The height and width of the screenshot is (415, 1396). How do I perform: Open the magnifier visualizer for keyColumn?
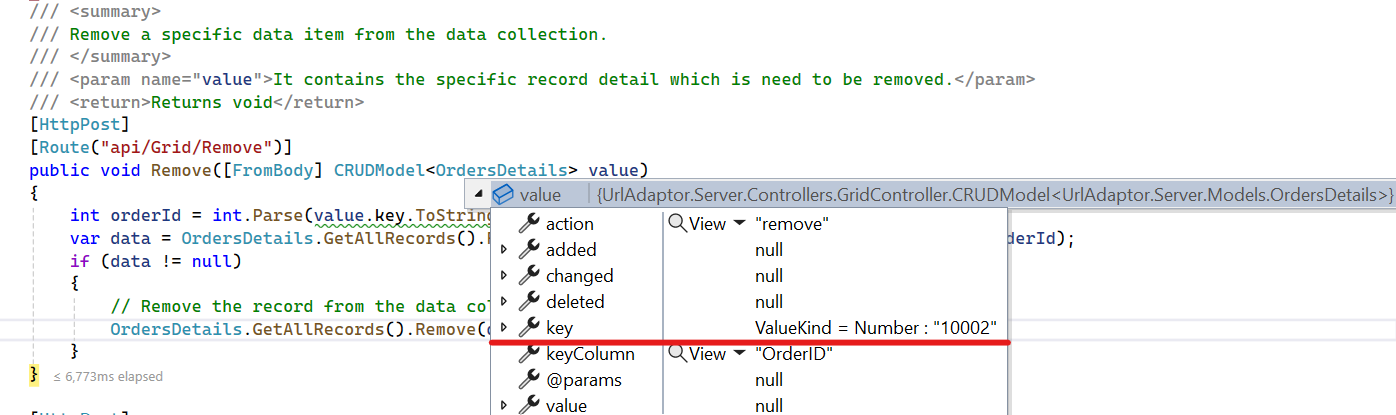click(677, 354)
